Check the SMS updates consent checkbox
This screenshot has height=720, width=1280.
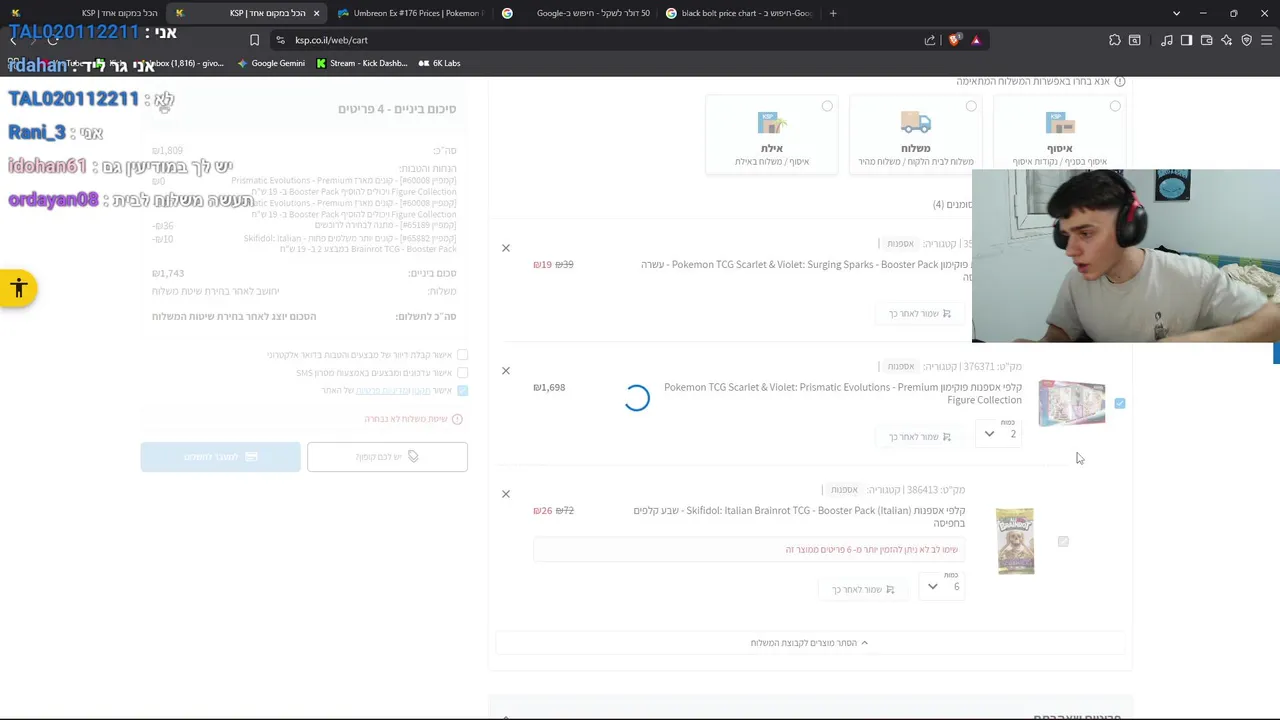click(462, 373)
